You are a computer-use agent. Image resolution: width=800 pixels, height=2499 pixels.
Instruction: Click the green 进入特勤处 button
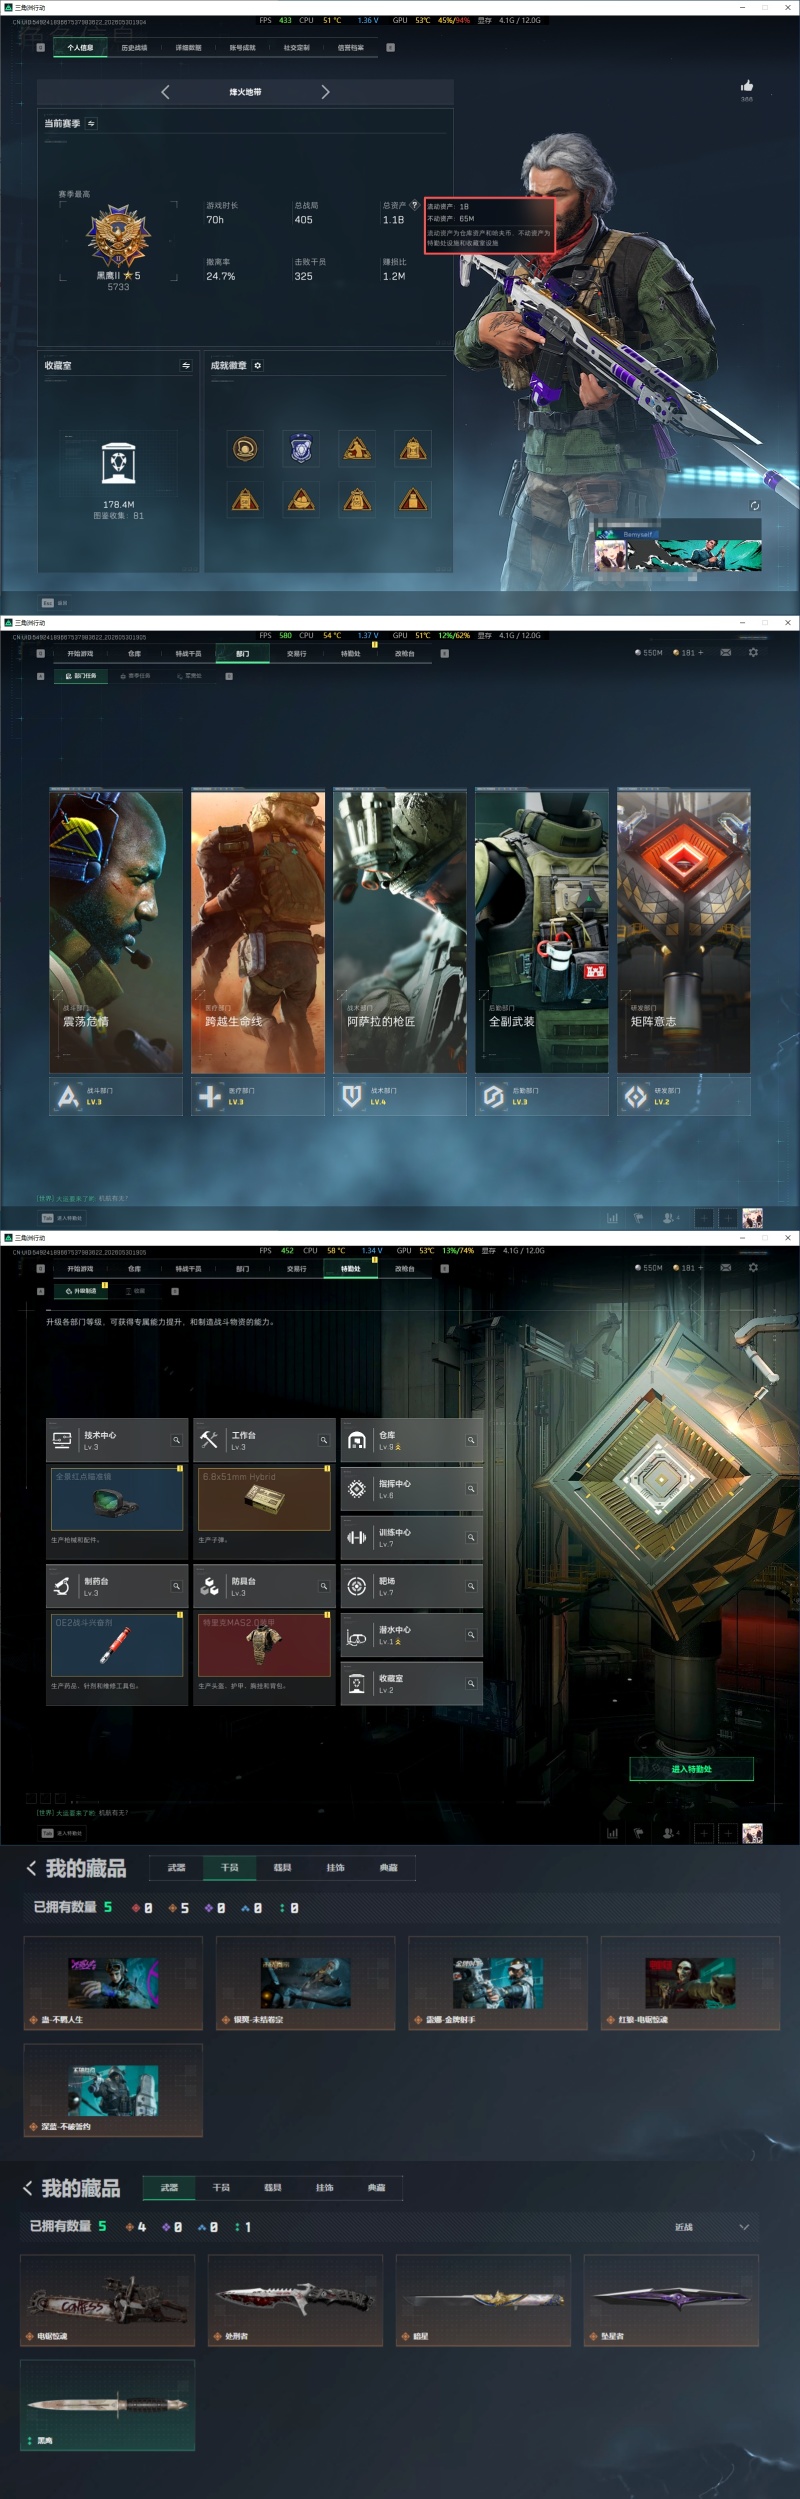[691, 1769]
